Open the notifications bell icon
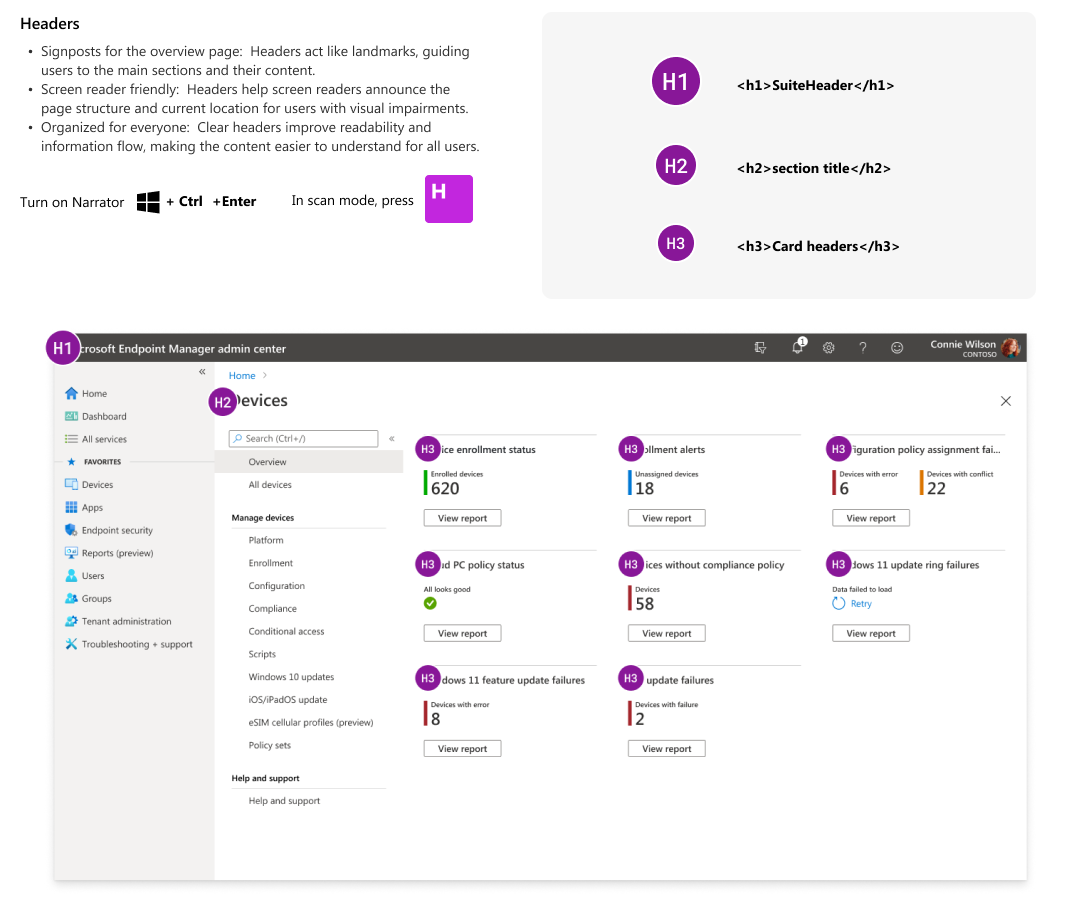This screenshot has height=912, width=1068. [798, 347]
